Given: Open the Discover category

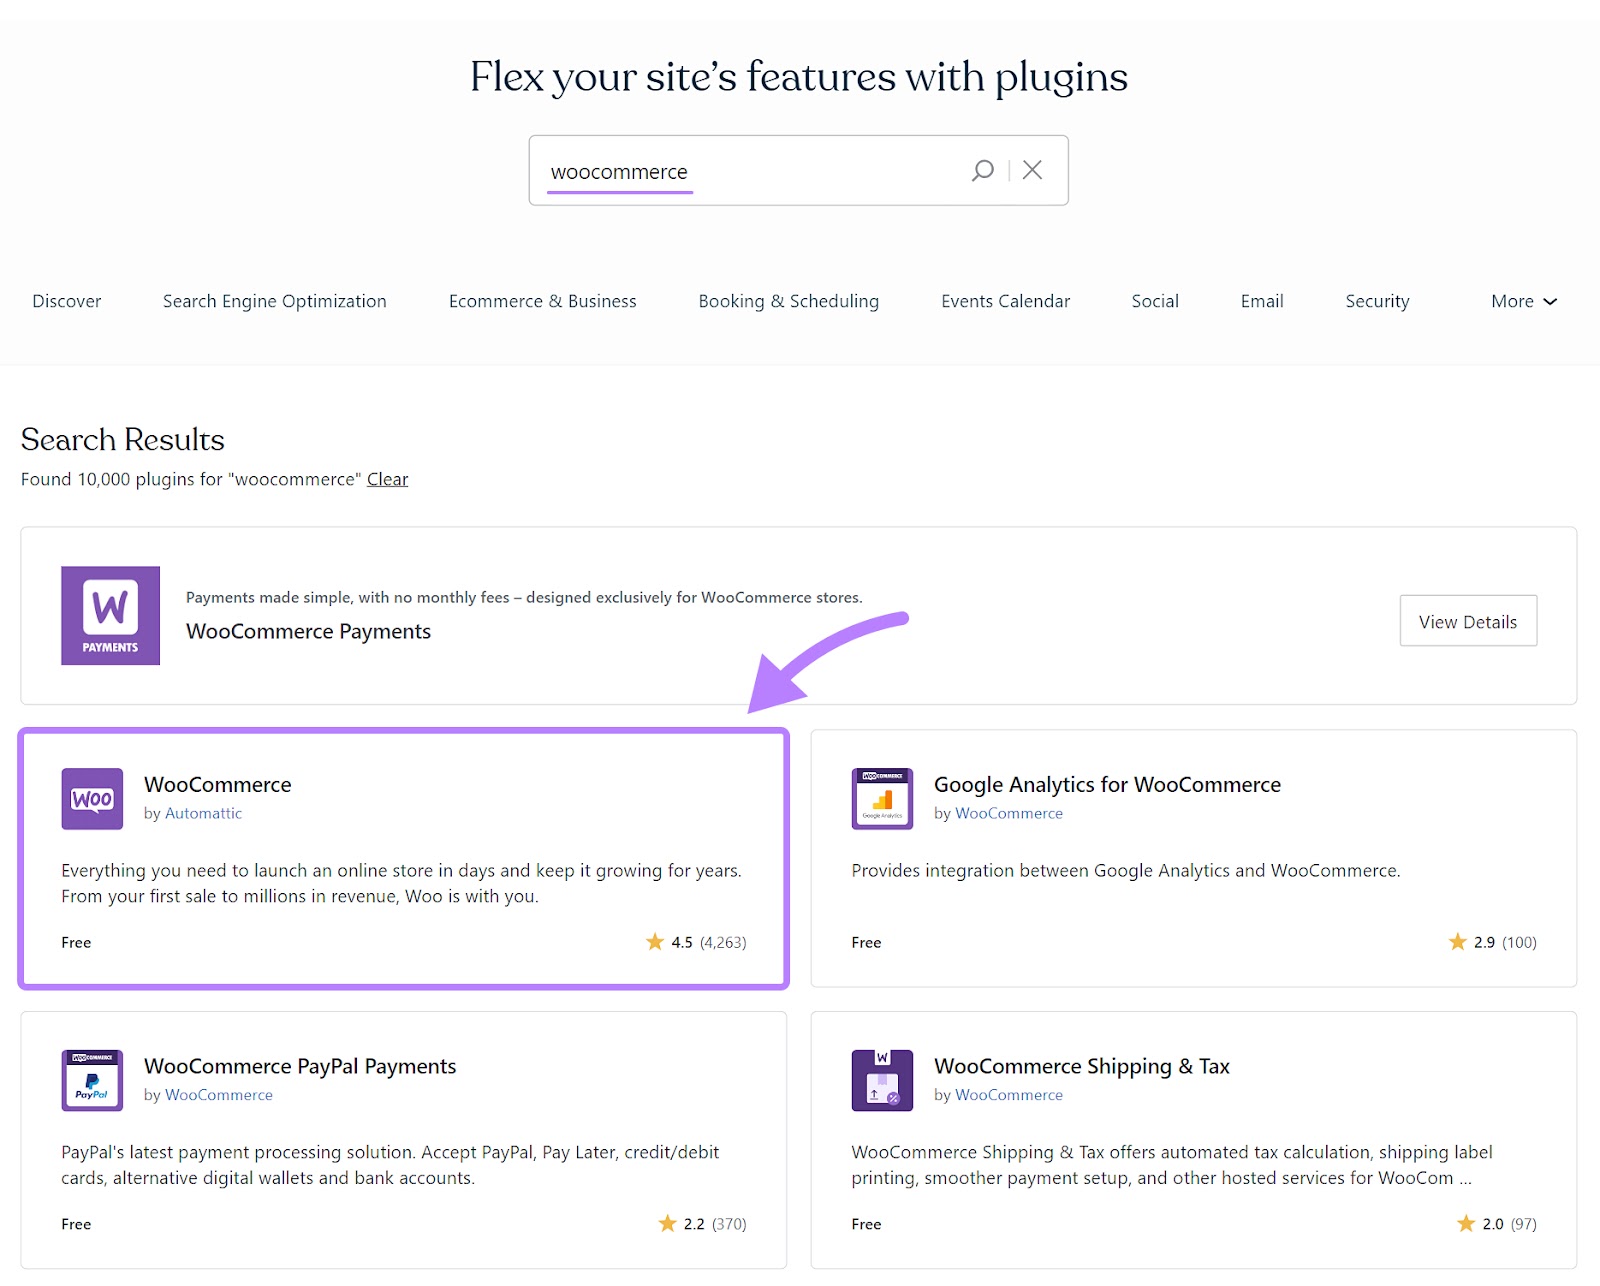Looking at the screenshot, I should click(x=66, y=301).
